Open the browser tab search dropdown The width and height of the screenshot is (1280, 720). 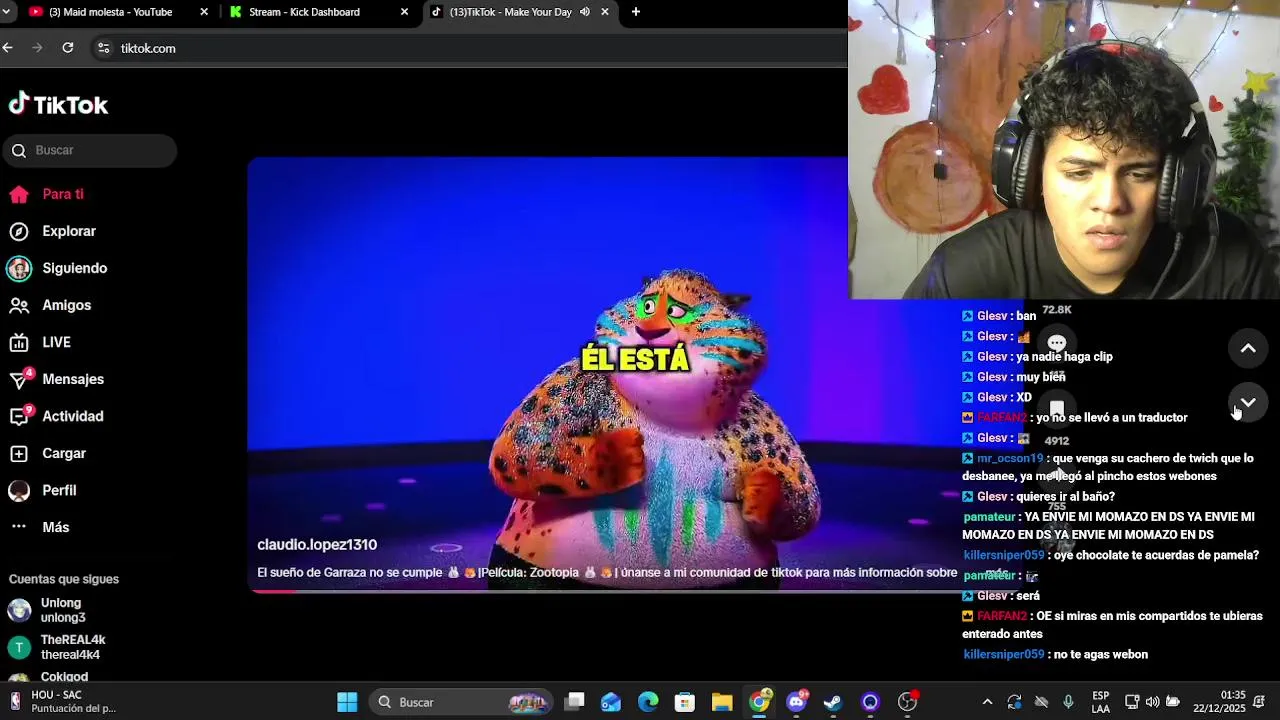click(x=7, y=12)
